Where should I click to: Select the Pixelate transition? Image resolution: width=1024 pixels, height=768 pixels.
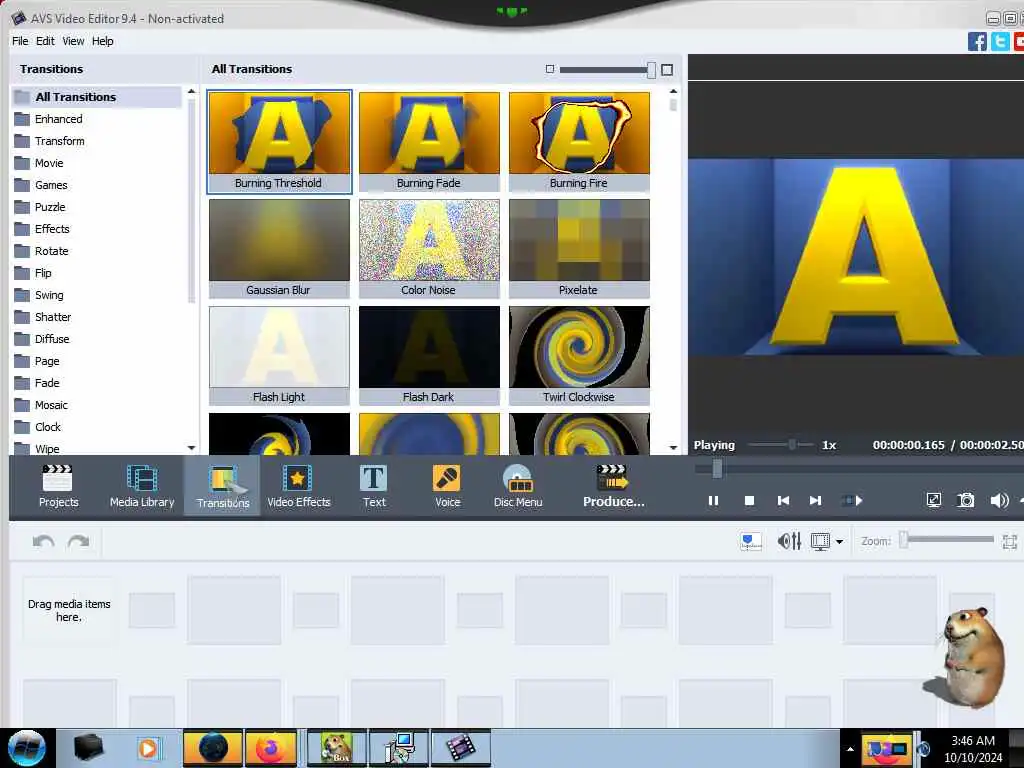tap(579, 249)
